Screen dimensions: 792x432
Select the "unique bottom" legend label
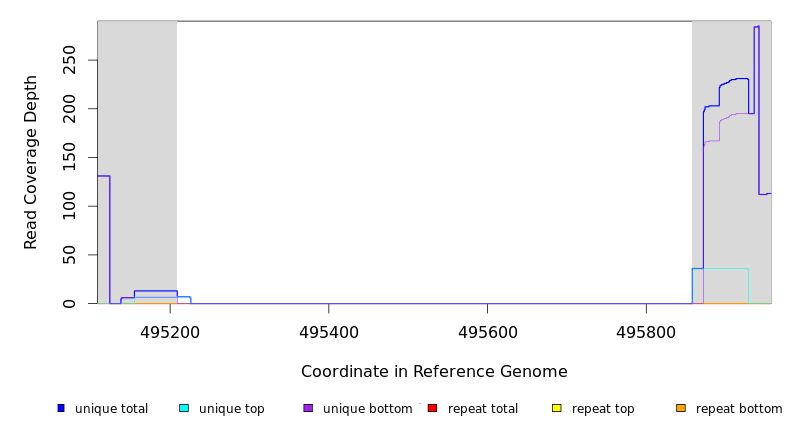pos(367,409)
